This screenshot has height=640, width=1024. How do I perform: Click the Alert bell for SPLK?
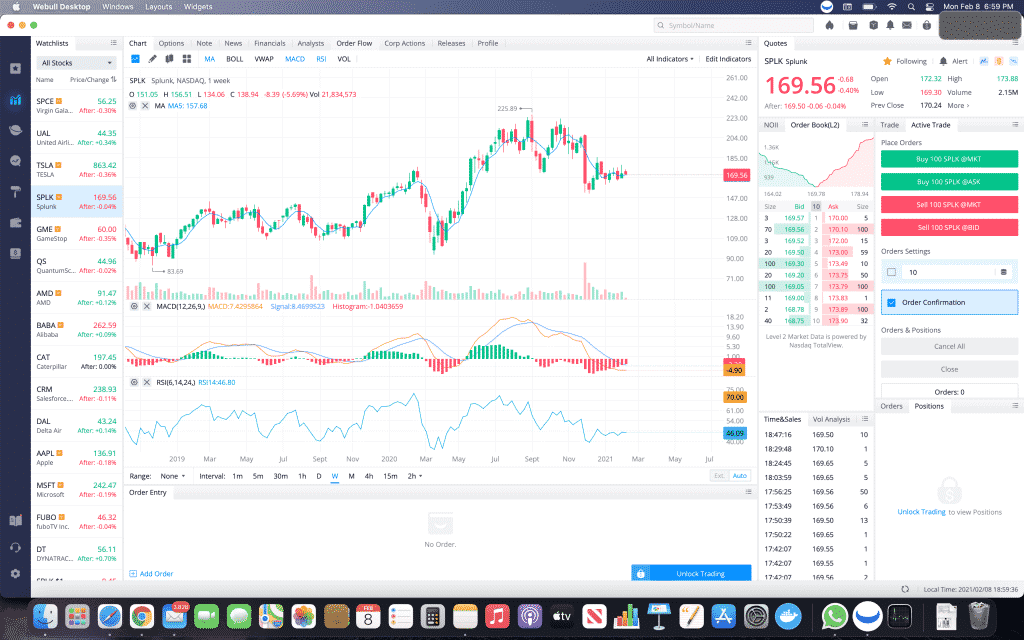943,61
